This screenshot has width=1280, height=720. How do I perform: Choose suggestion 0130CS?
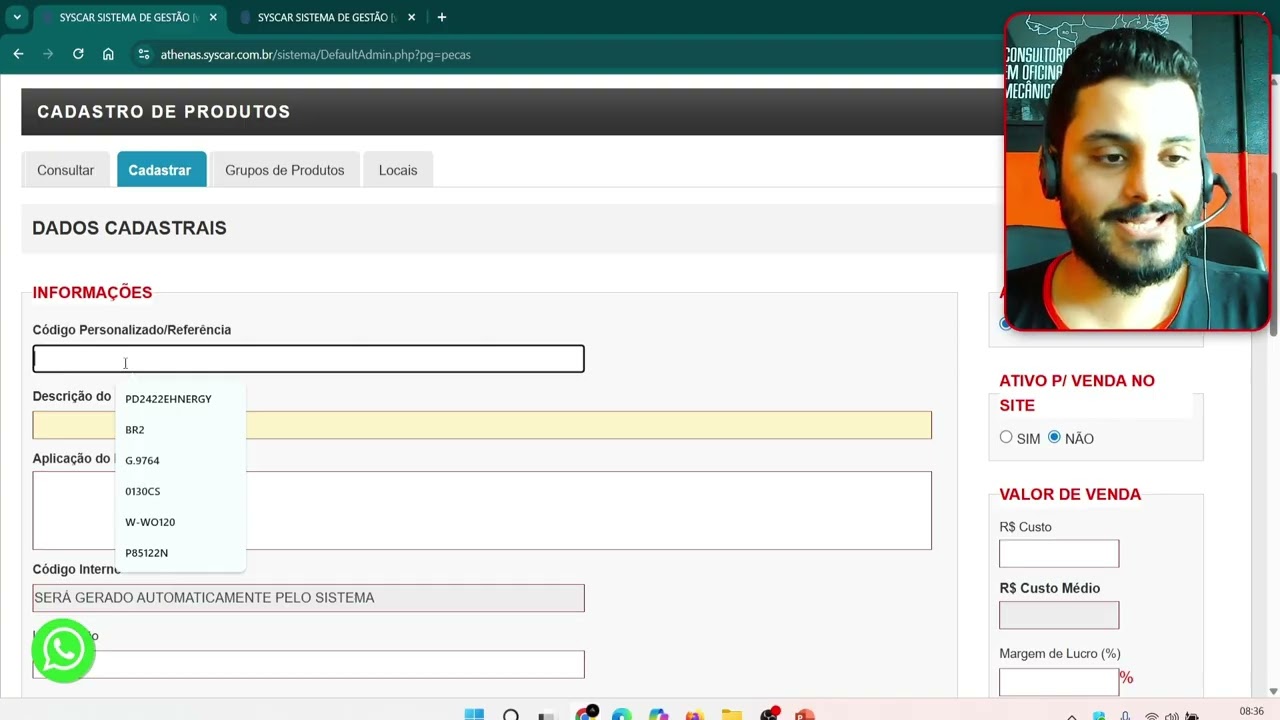tap(180, 491)
